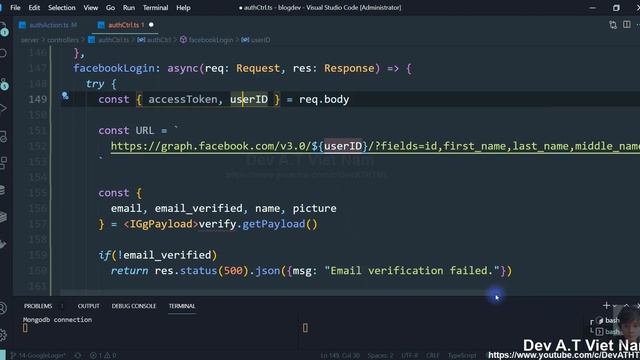The image size is (640, 360).
Task: Open the Run menu
Action: (x=129, y=8)
